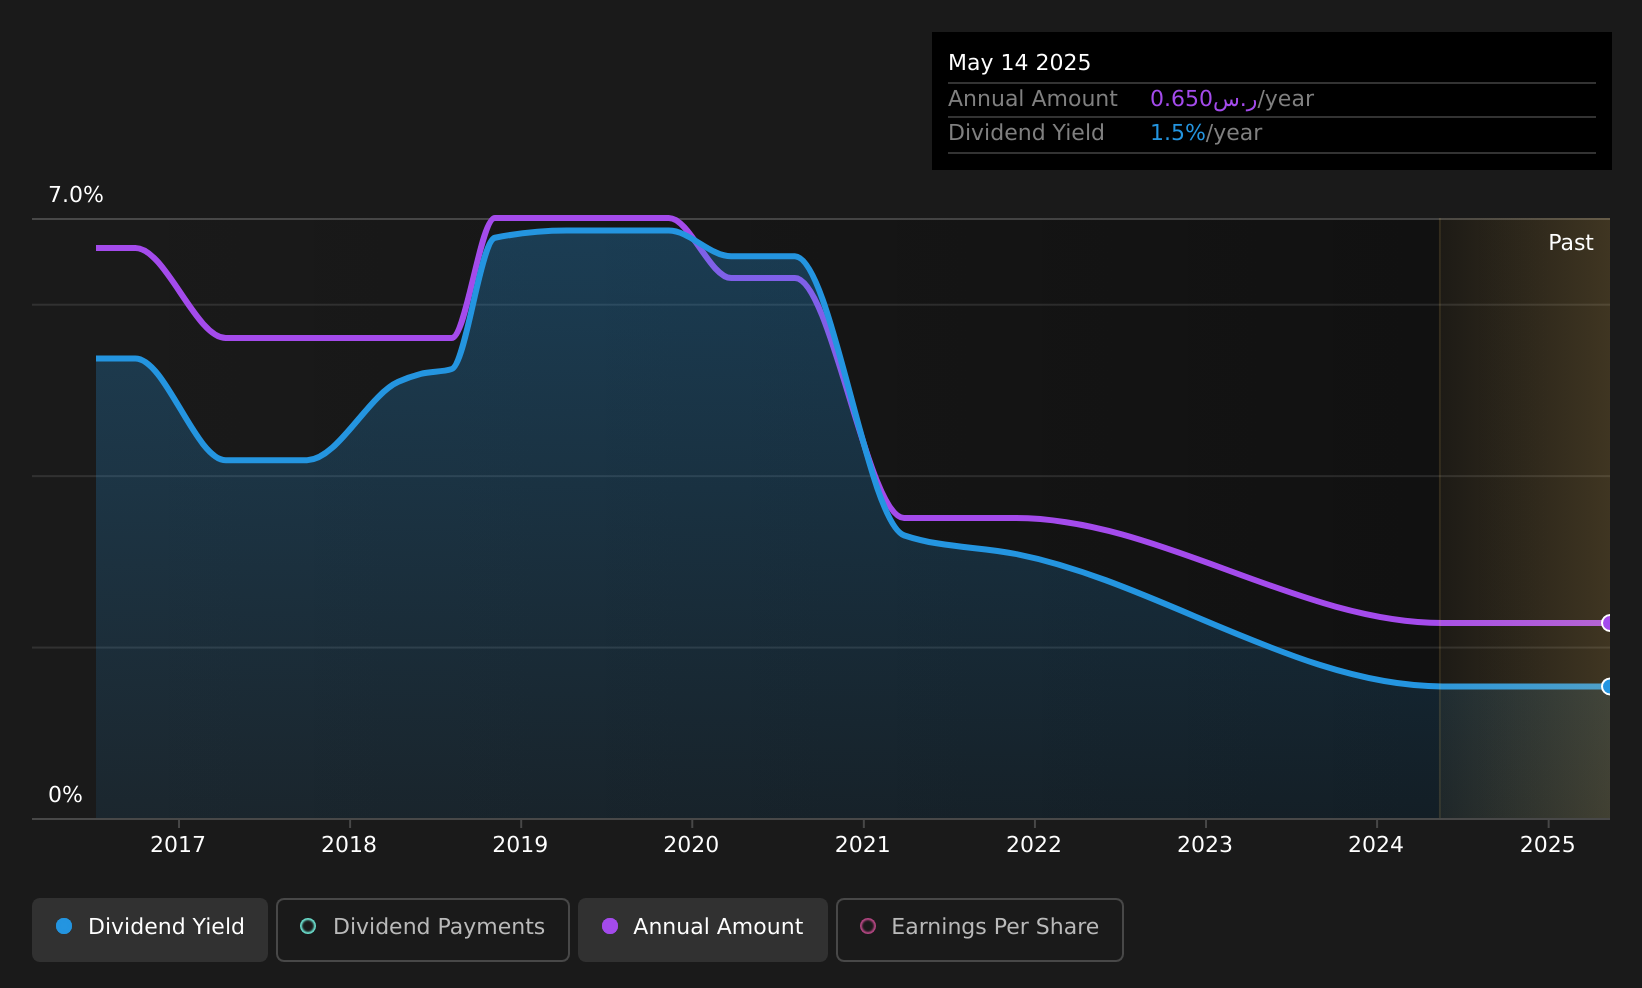Image resolution: width=1642 pixels, height=988 pixels.
Task: Click the 2025 x-axis label
Action: tap(1548, 845)
